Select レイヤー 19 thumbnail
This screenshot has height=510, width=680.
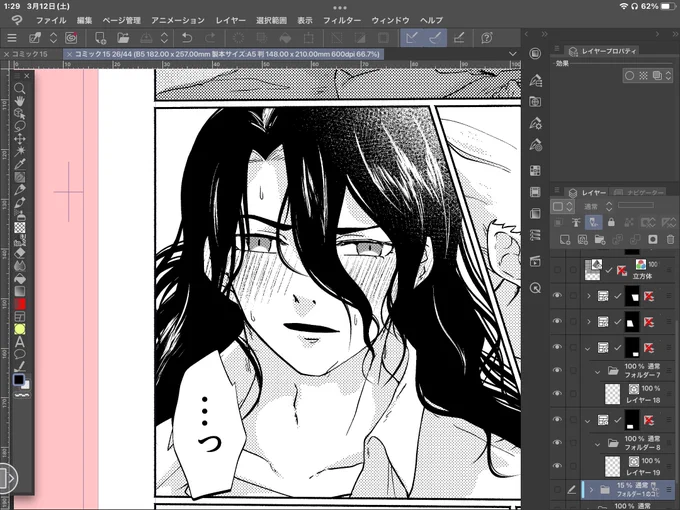612,466
